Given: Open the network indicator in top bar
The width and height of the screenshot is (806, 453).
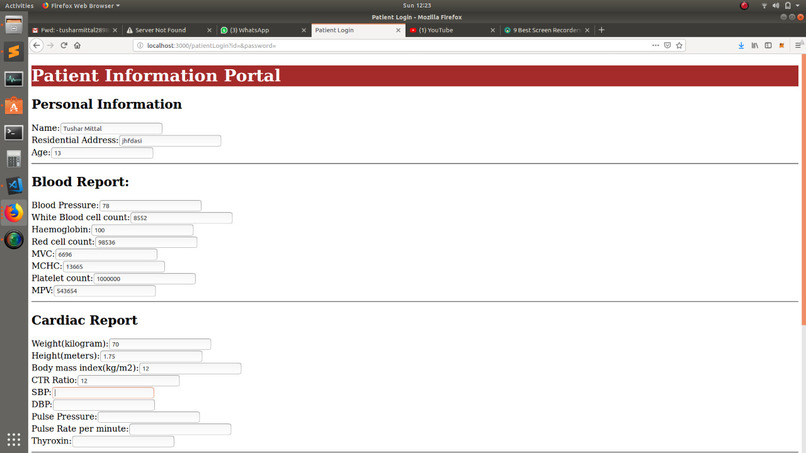Looking at the screenshot, I should click(x=764, y=6).
